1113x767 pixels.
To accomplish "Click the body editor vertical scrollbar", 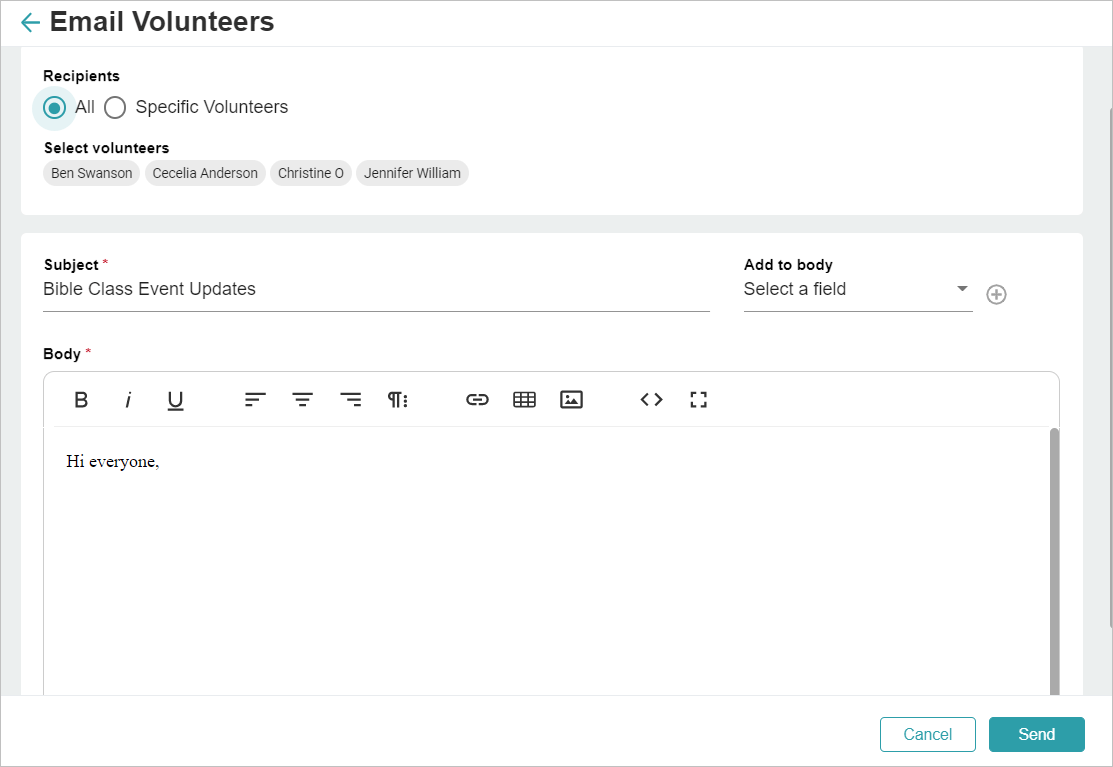I will point(1054,561).
